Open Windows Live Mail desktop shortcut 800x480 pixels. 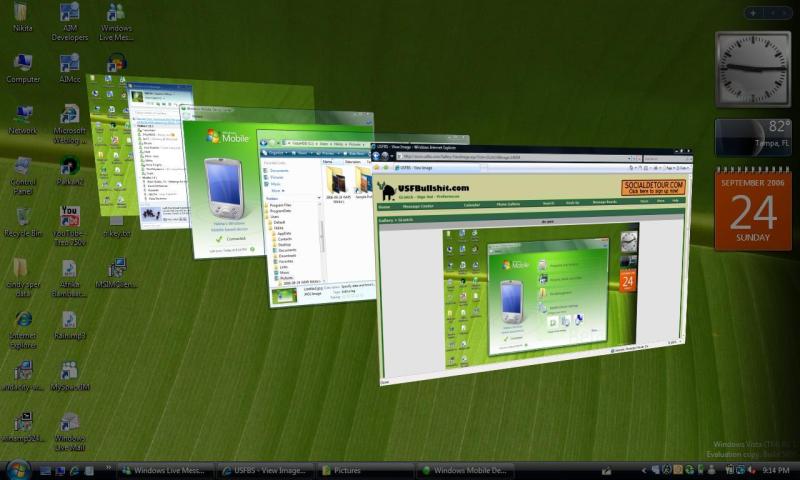pyautogui.click(x=70, y=432)
